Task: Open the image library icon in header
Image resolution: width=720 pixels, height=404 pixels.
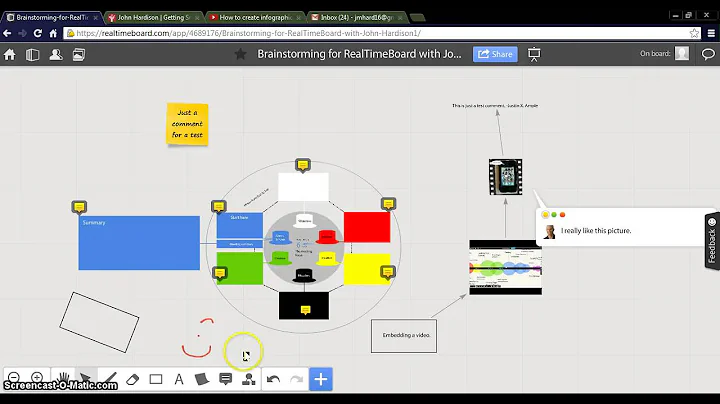Action: point(79,55)
